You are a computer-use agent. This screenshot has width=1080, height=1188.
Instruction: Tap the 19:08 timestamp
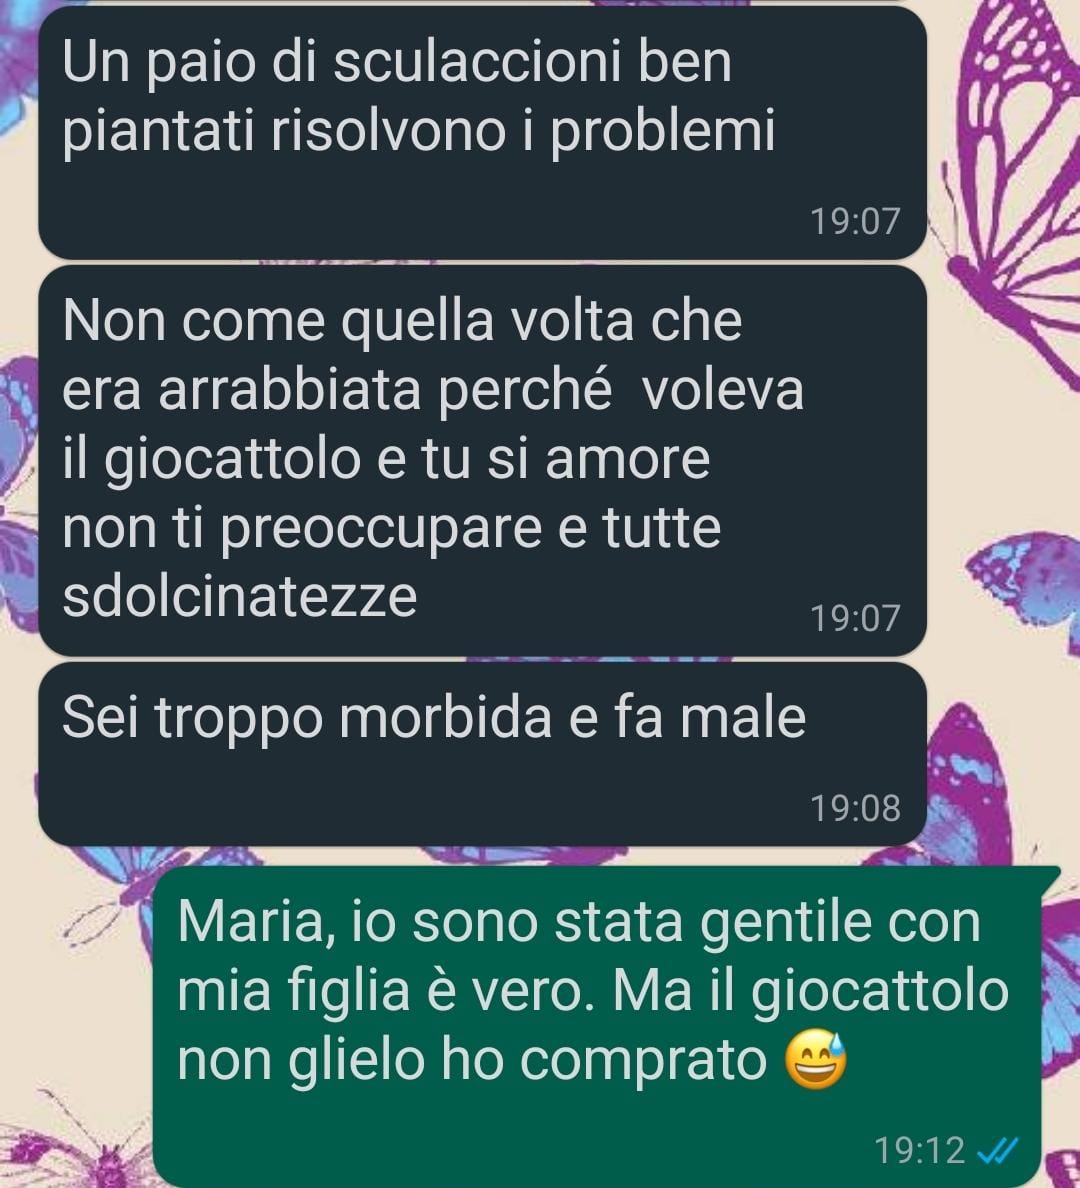coord(856,808)
